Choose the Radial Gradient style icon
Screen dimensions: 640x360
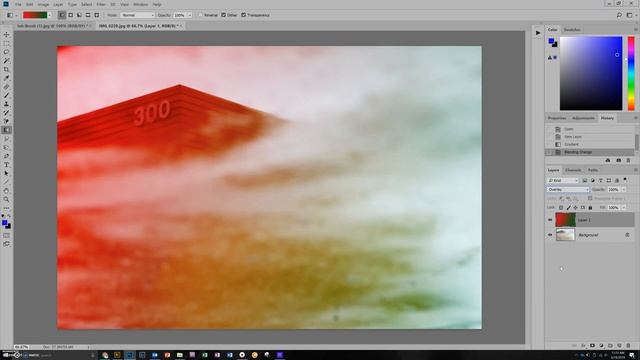[x=71, y=15]
